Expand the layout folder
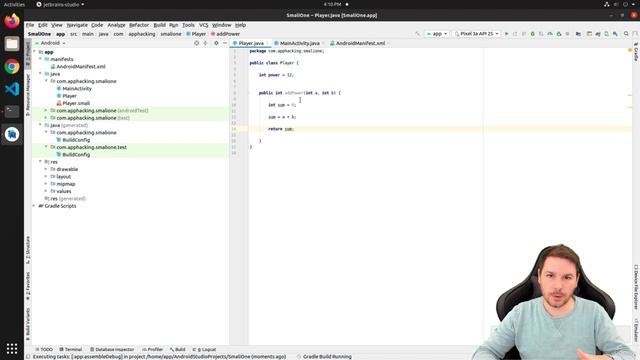 [46, 176]
